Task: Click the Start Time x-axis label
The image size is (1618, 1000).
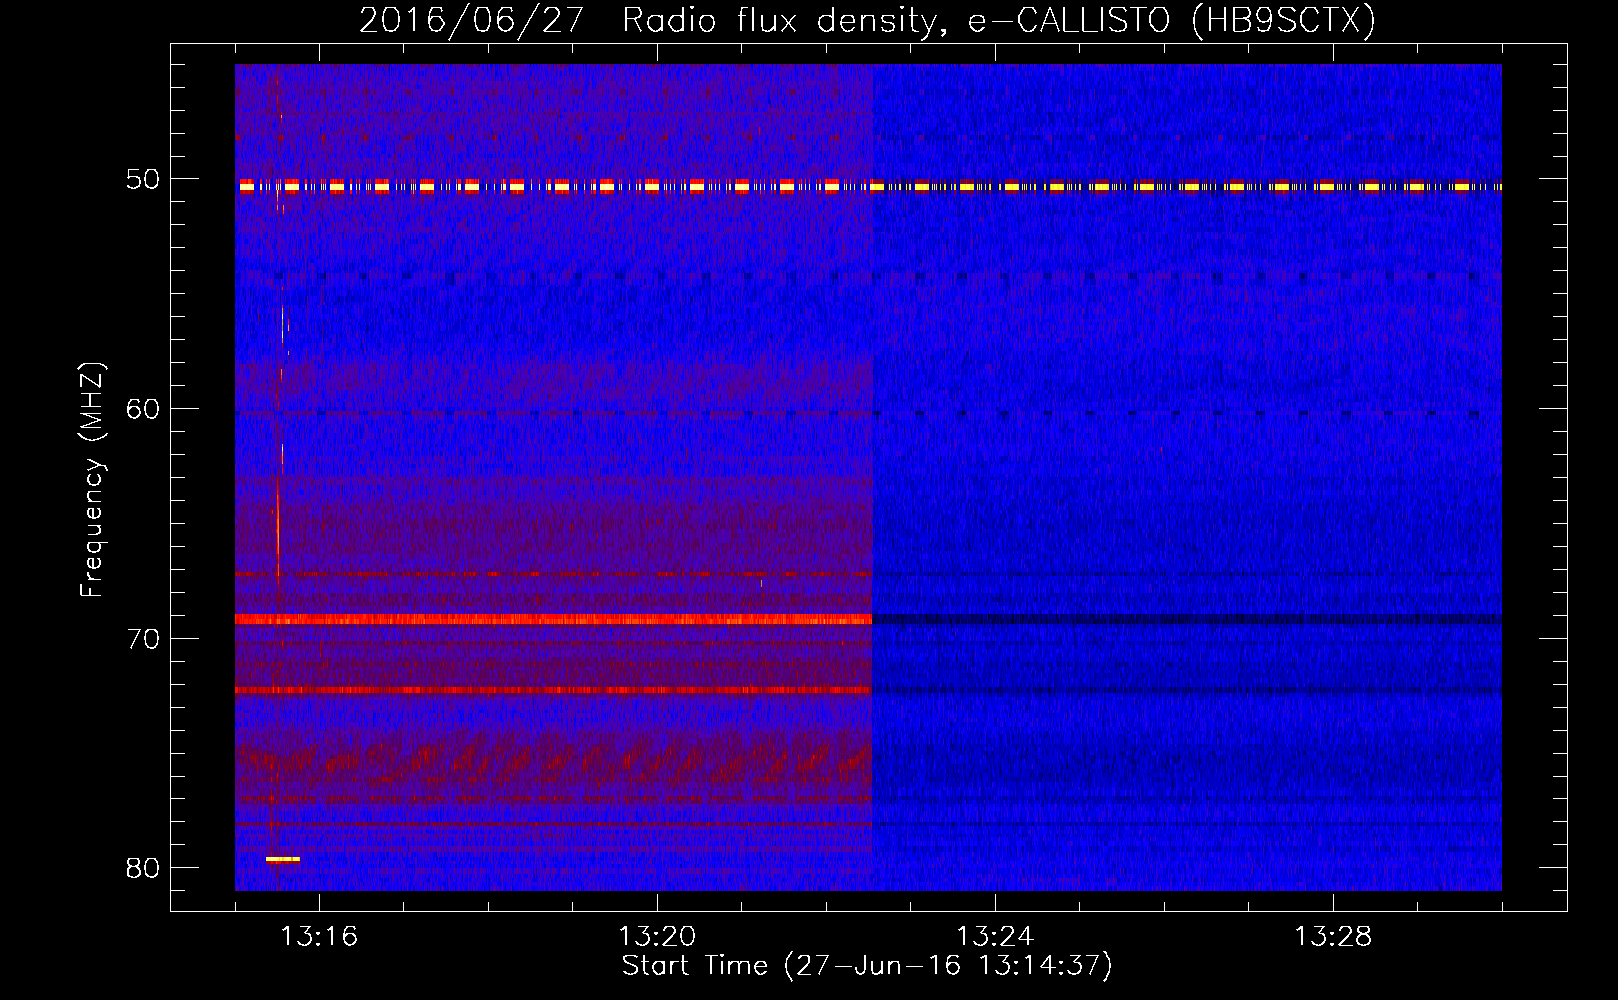Action: pyautogui.click(x=867, y=966)
